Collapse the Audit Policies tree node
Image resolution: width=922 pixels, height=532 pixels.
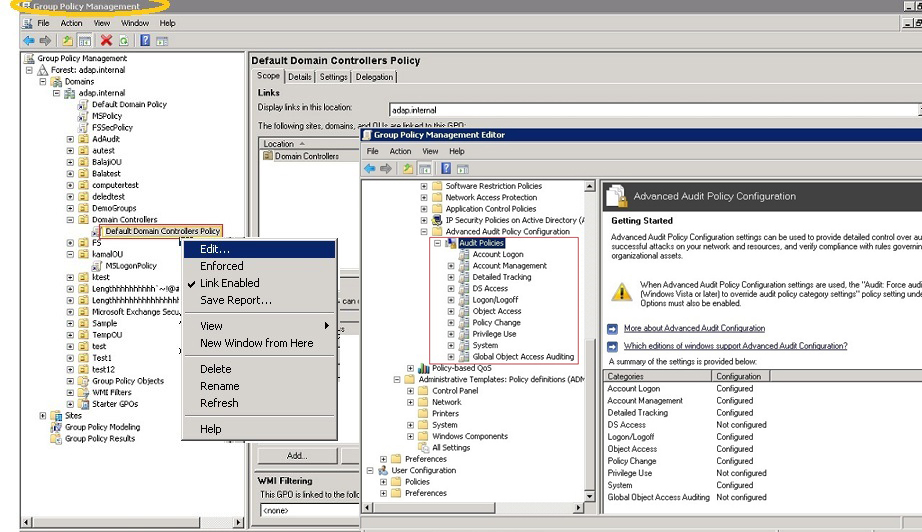coord(438,243)
